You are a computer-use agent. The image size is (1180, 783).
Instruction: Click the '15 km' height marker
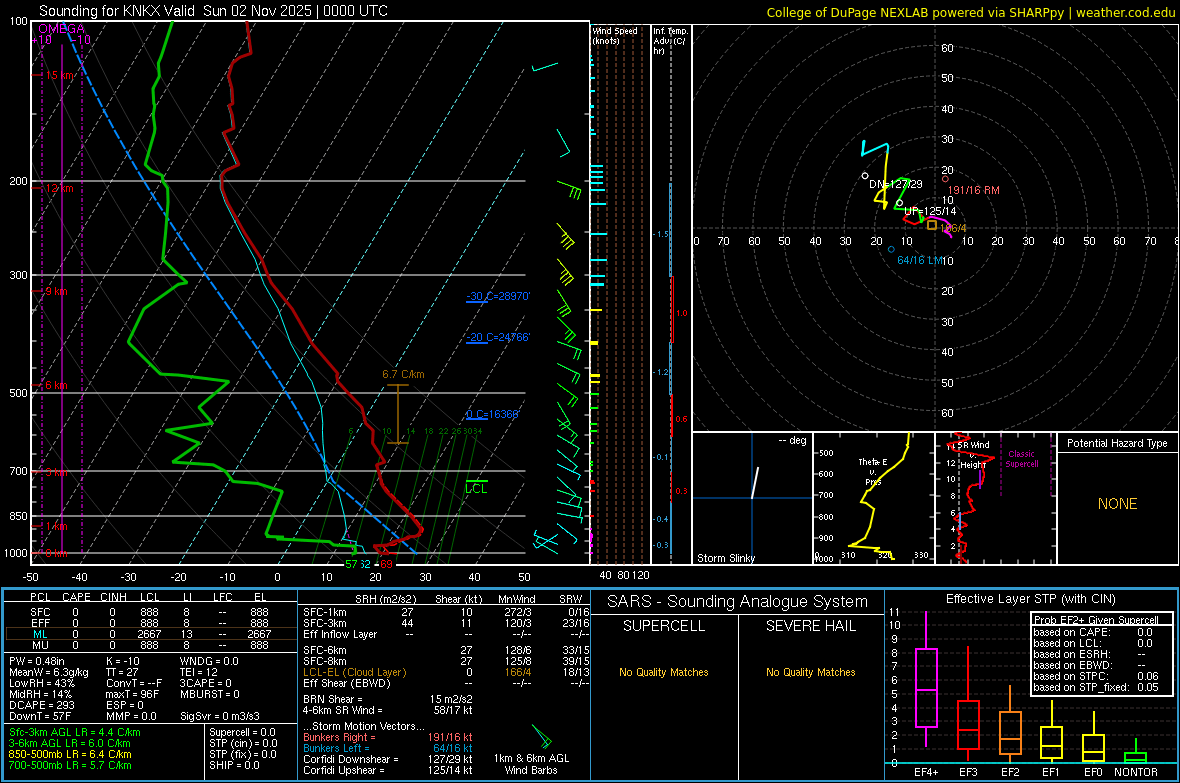point(60,75)
